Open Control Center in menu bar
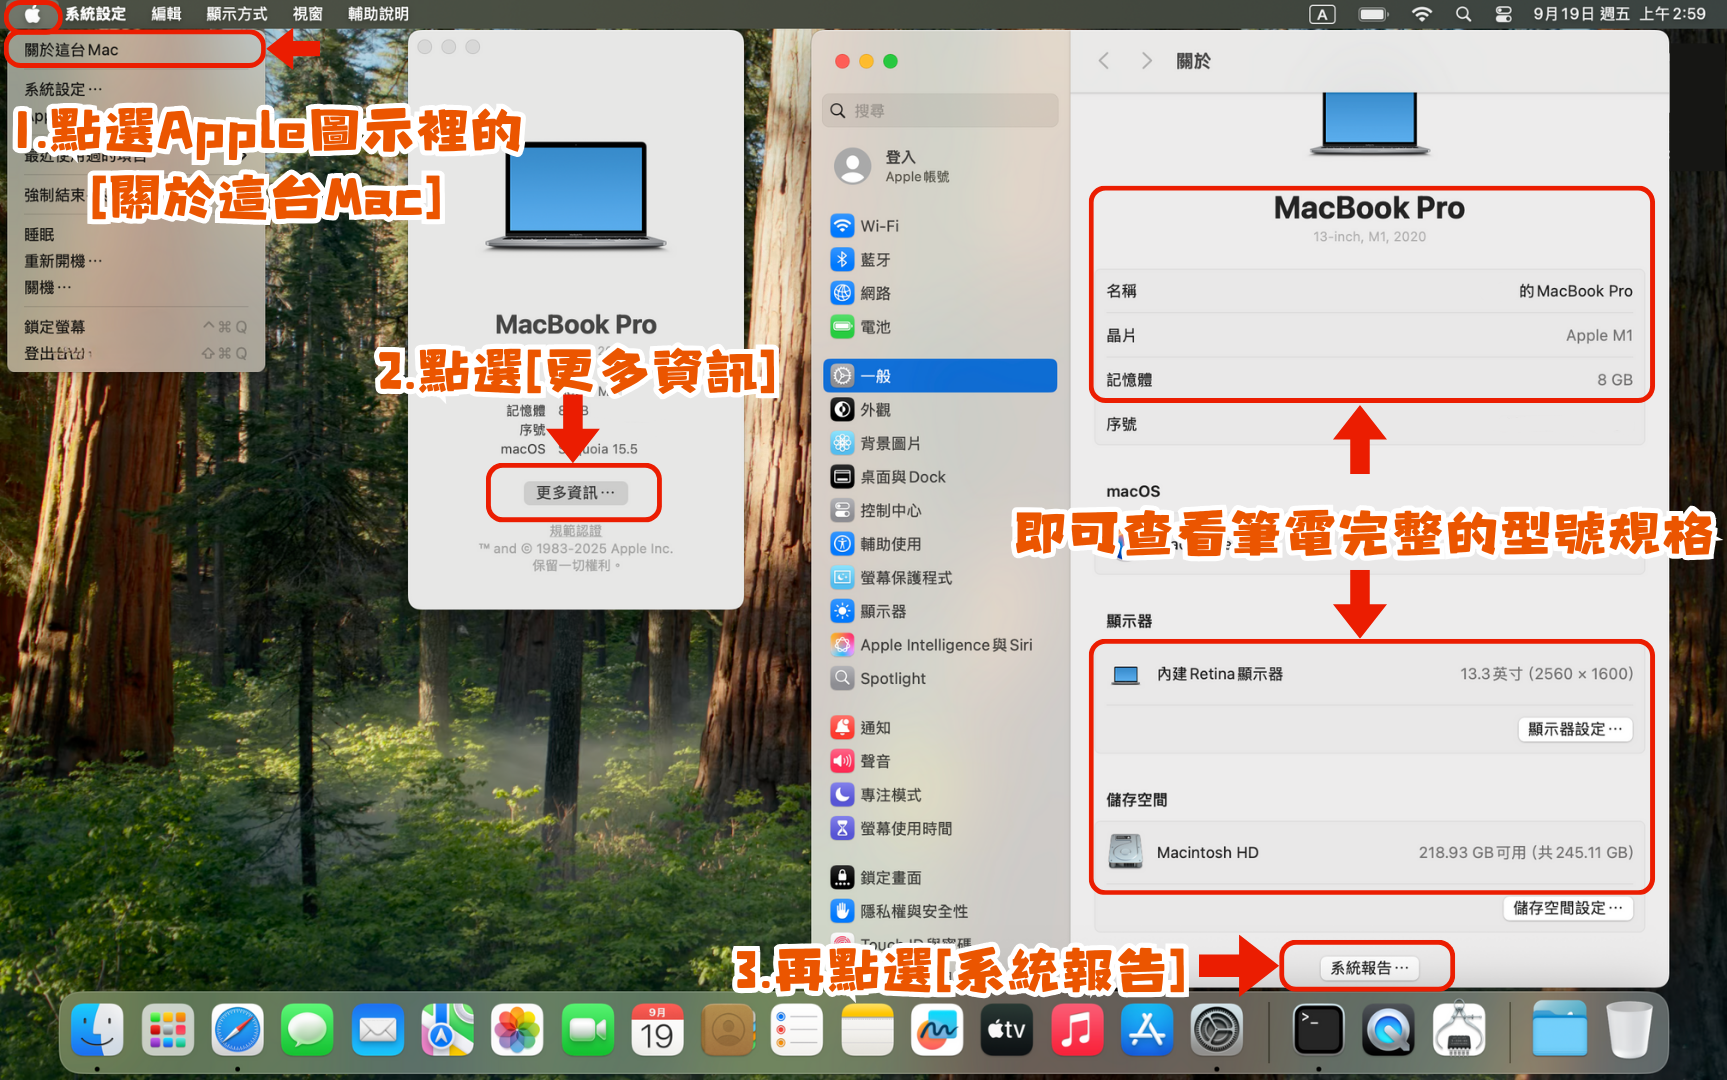Viewport: 1727px width, 1080px height. click(1503, 14)
